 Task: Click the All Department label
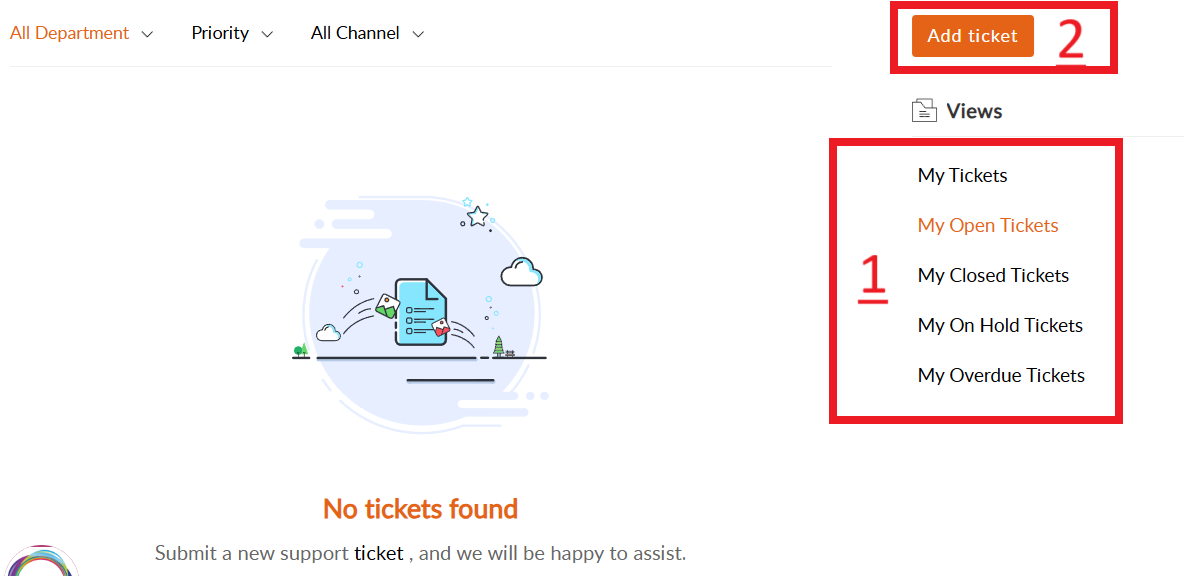click(x=69, y=33)
